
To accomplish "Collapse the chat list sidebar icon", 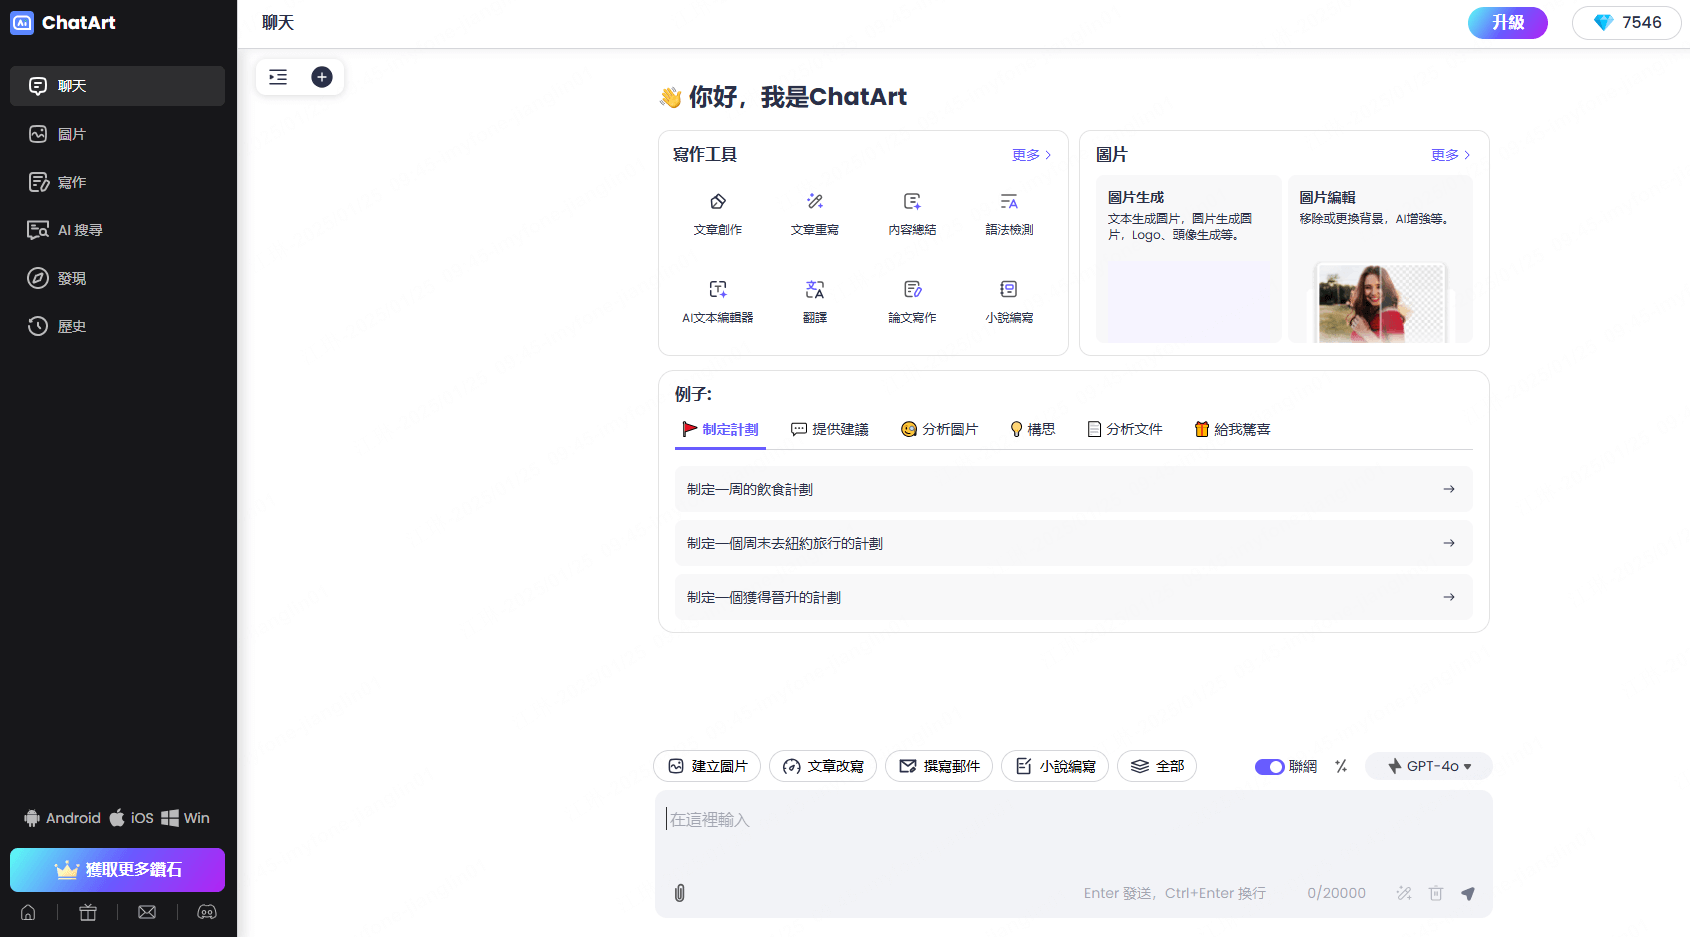I will click(x=278, y=77).
